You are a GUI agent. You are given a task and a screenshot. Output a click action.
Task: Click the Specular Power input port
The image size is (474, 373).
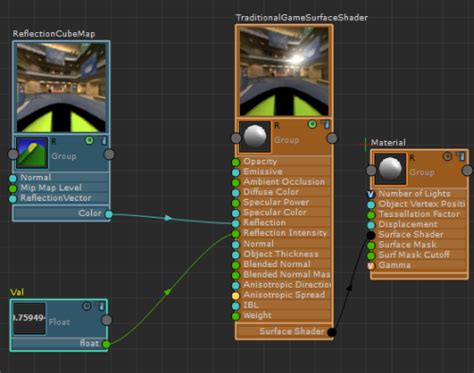pos(236,203)
